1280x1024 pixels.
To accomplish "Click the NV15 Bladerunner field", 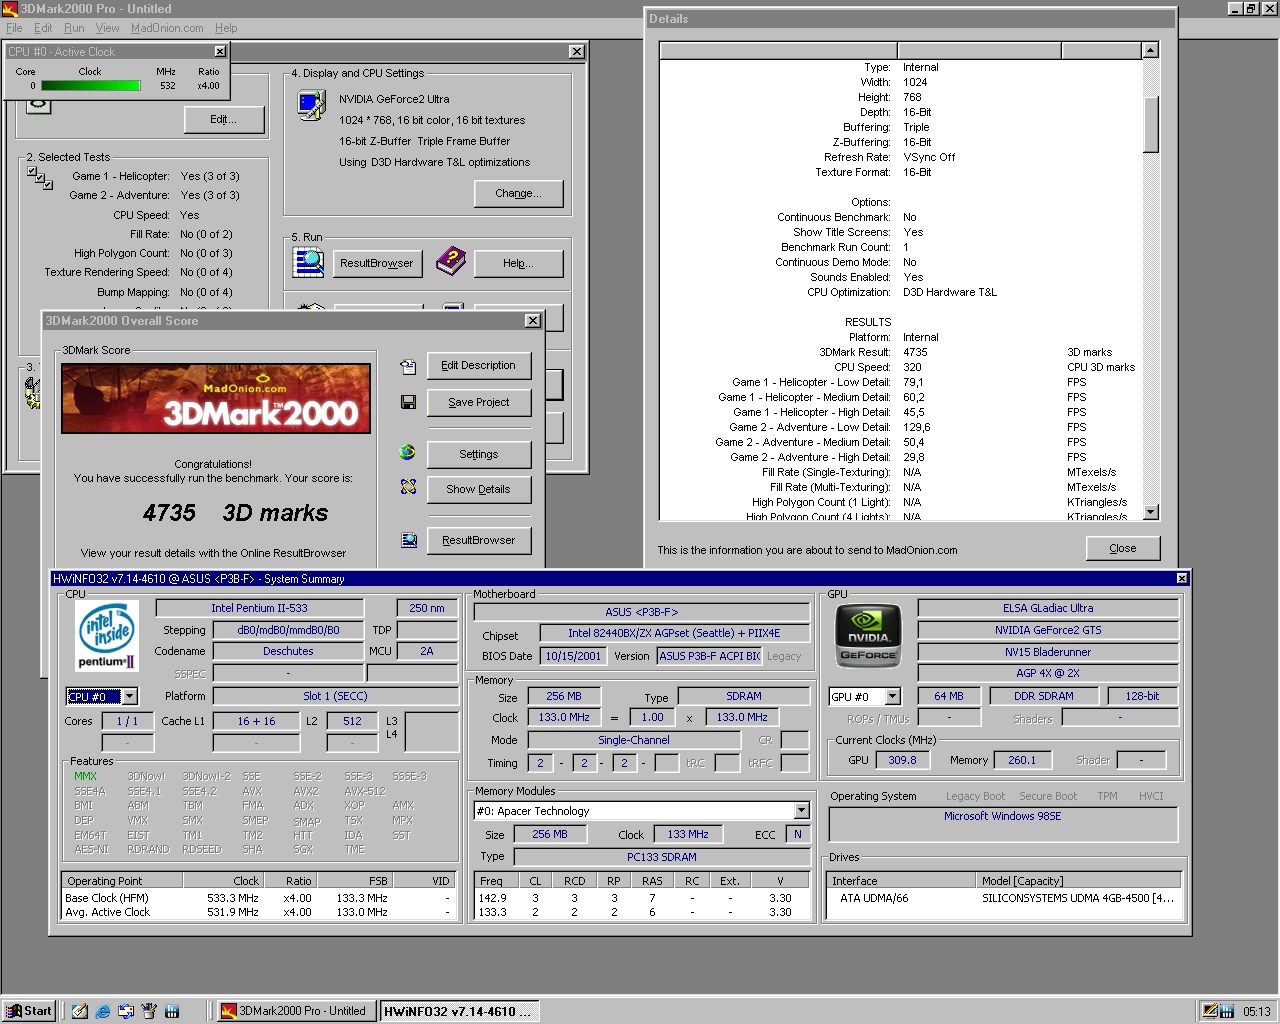I will click(x=1048, y=652).
